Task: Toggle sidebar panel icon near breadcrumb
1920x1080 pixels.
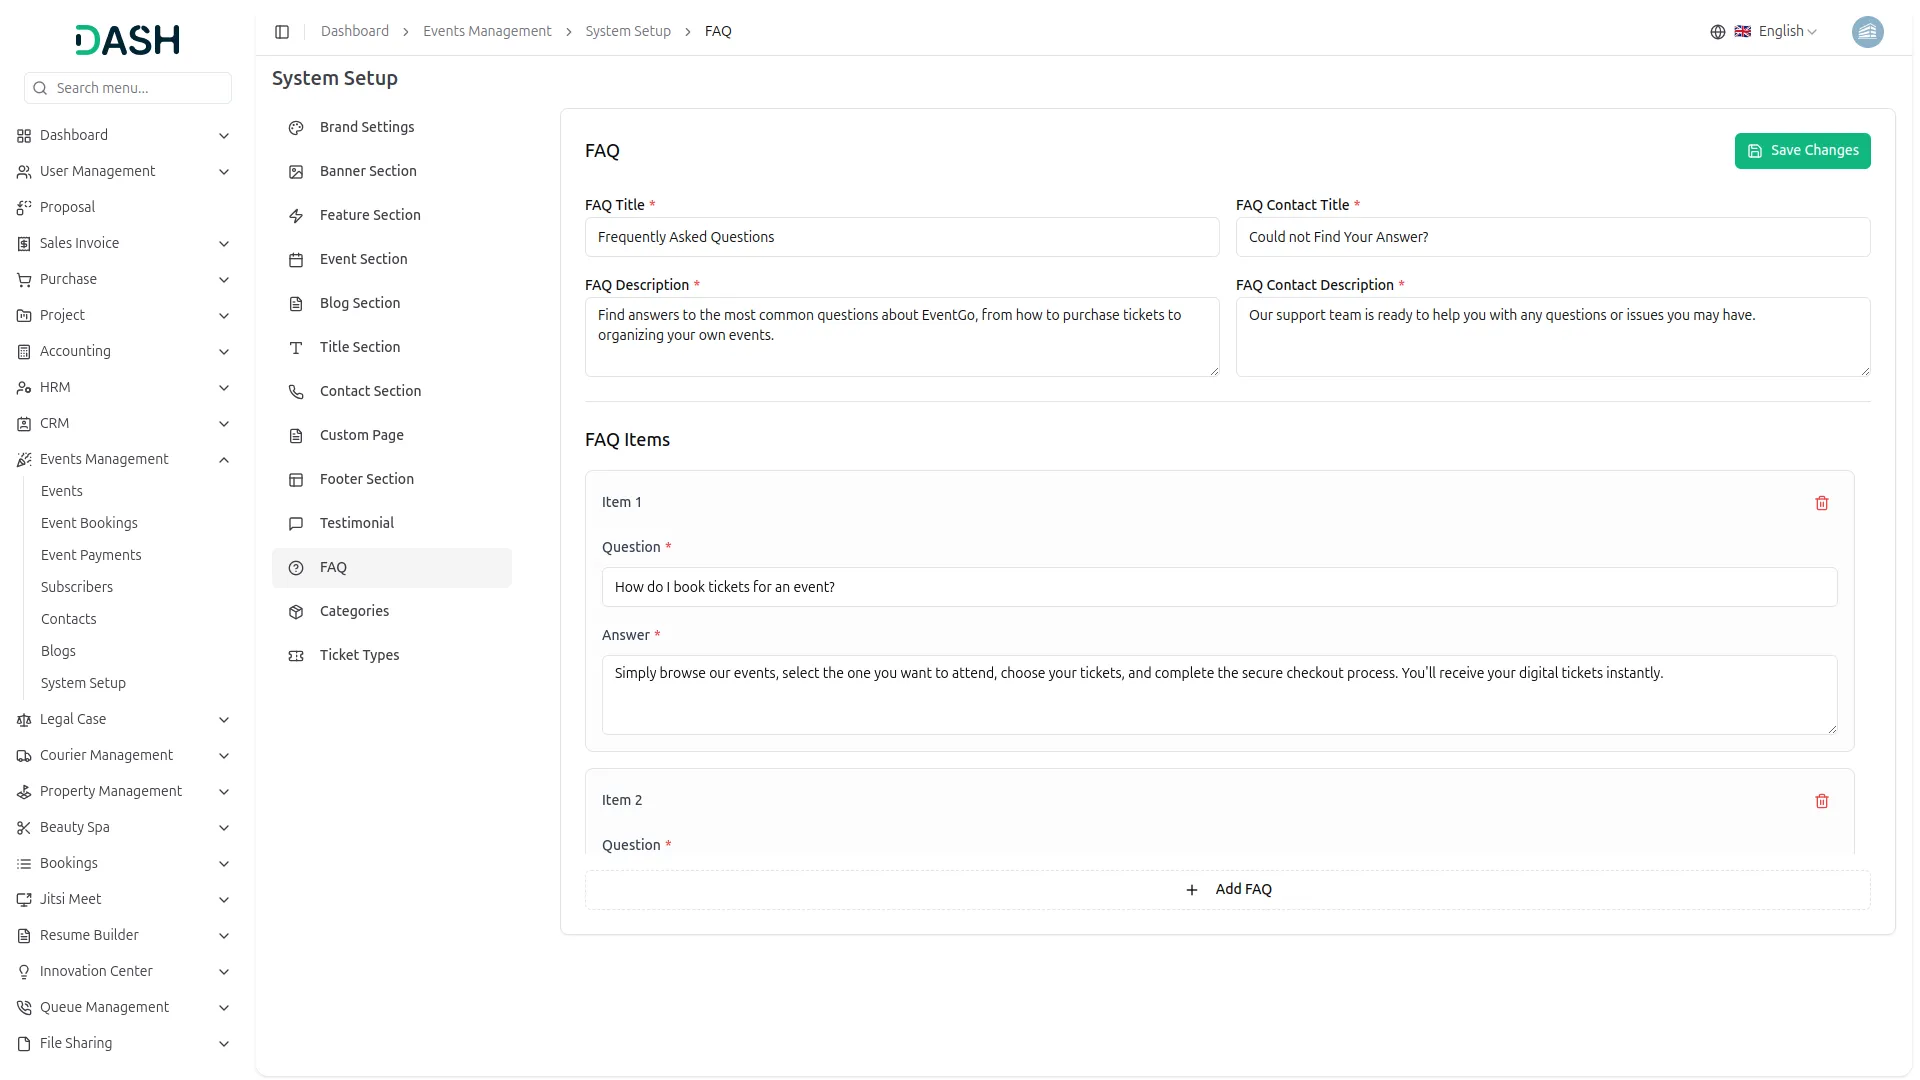Action: point(282,32)
